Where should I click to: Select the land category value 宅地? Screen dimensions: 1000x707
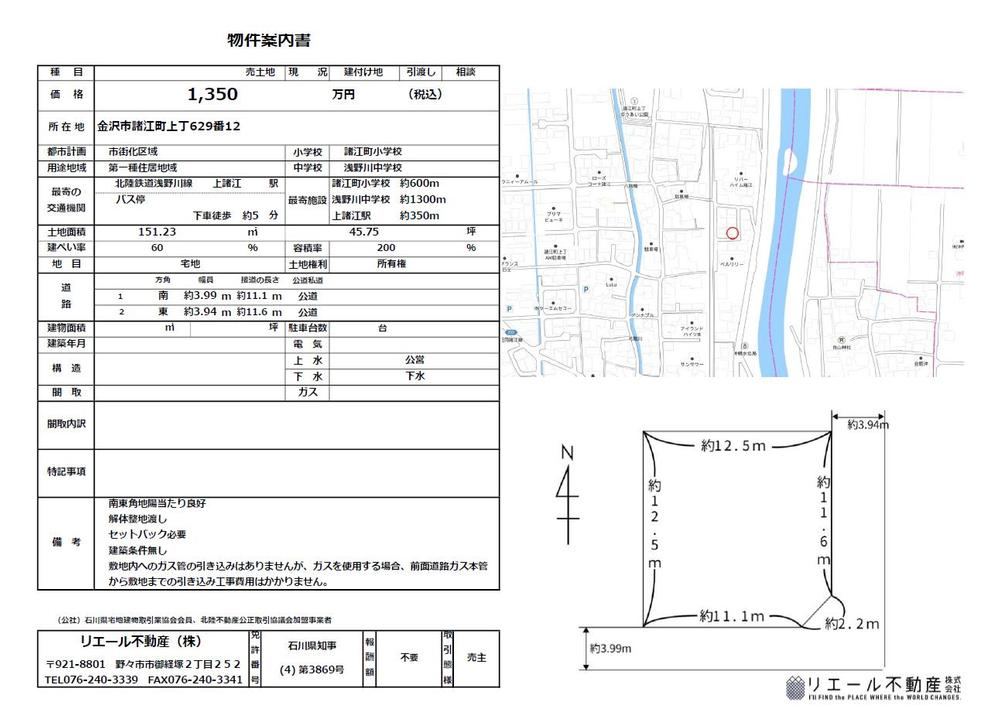(190, 264)
